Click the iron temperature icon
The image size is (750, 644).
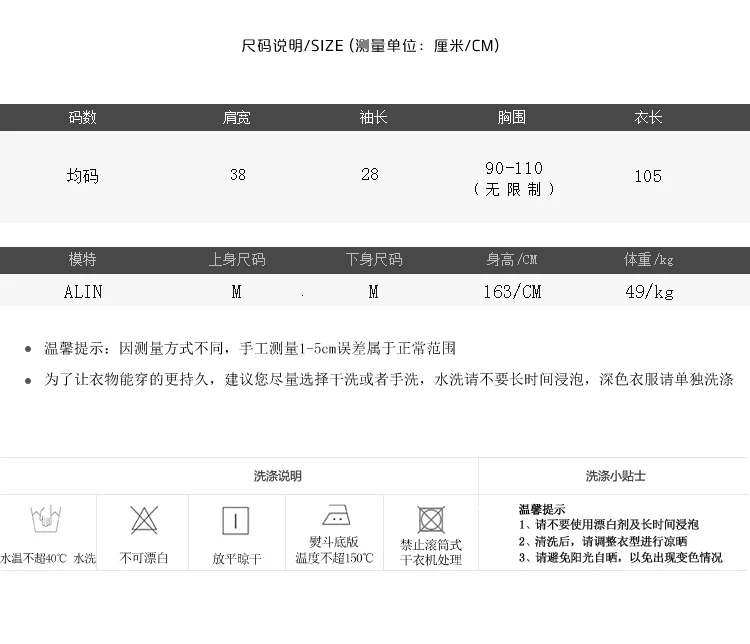[337, 515]
